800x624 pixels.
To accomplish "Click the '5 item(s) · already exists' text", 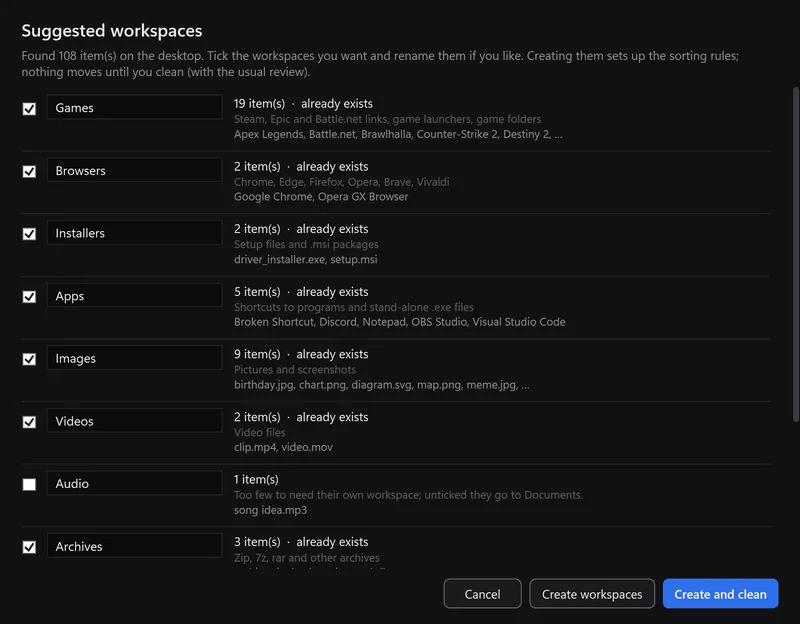I will (x=301, y=292).
